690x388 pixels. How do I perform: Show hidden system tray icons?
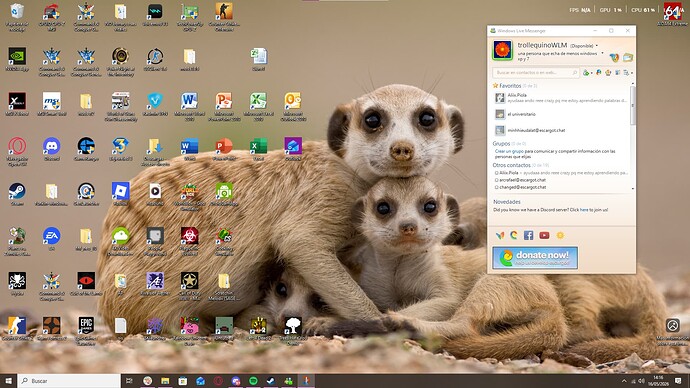click(x=624, y=381)
